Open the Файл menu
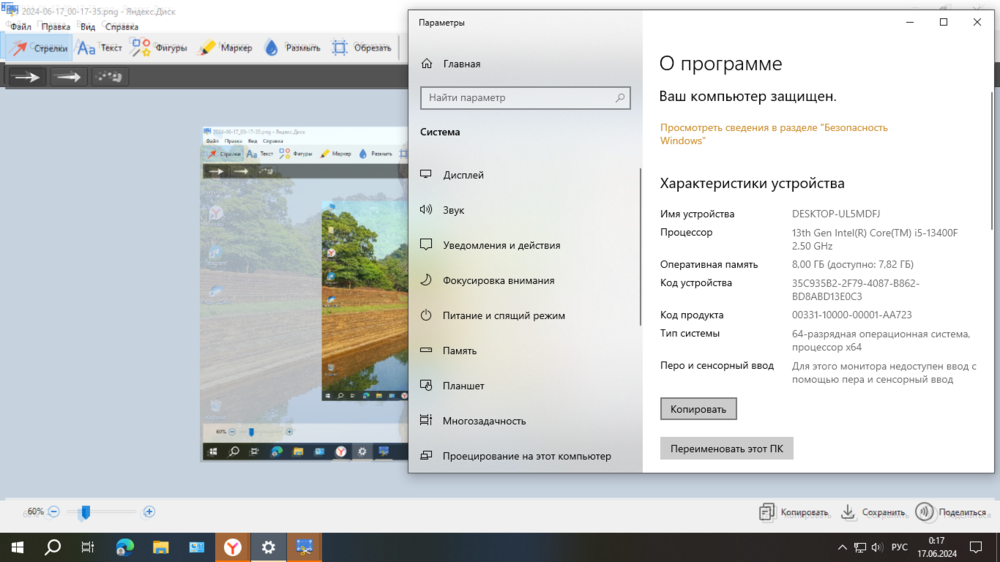Viewport: 1000px width, 562px height. pos(20,27)
